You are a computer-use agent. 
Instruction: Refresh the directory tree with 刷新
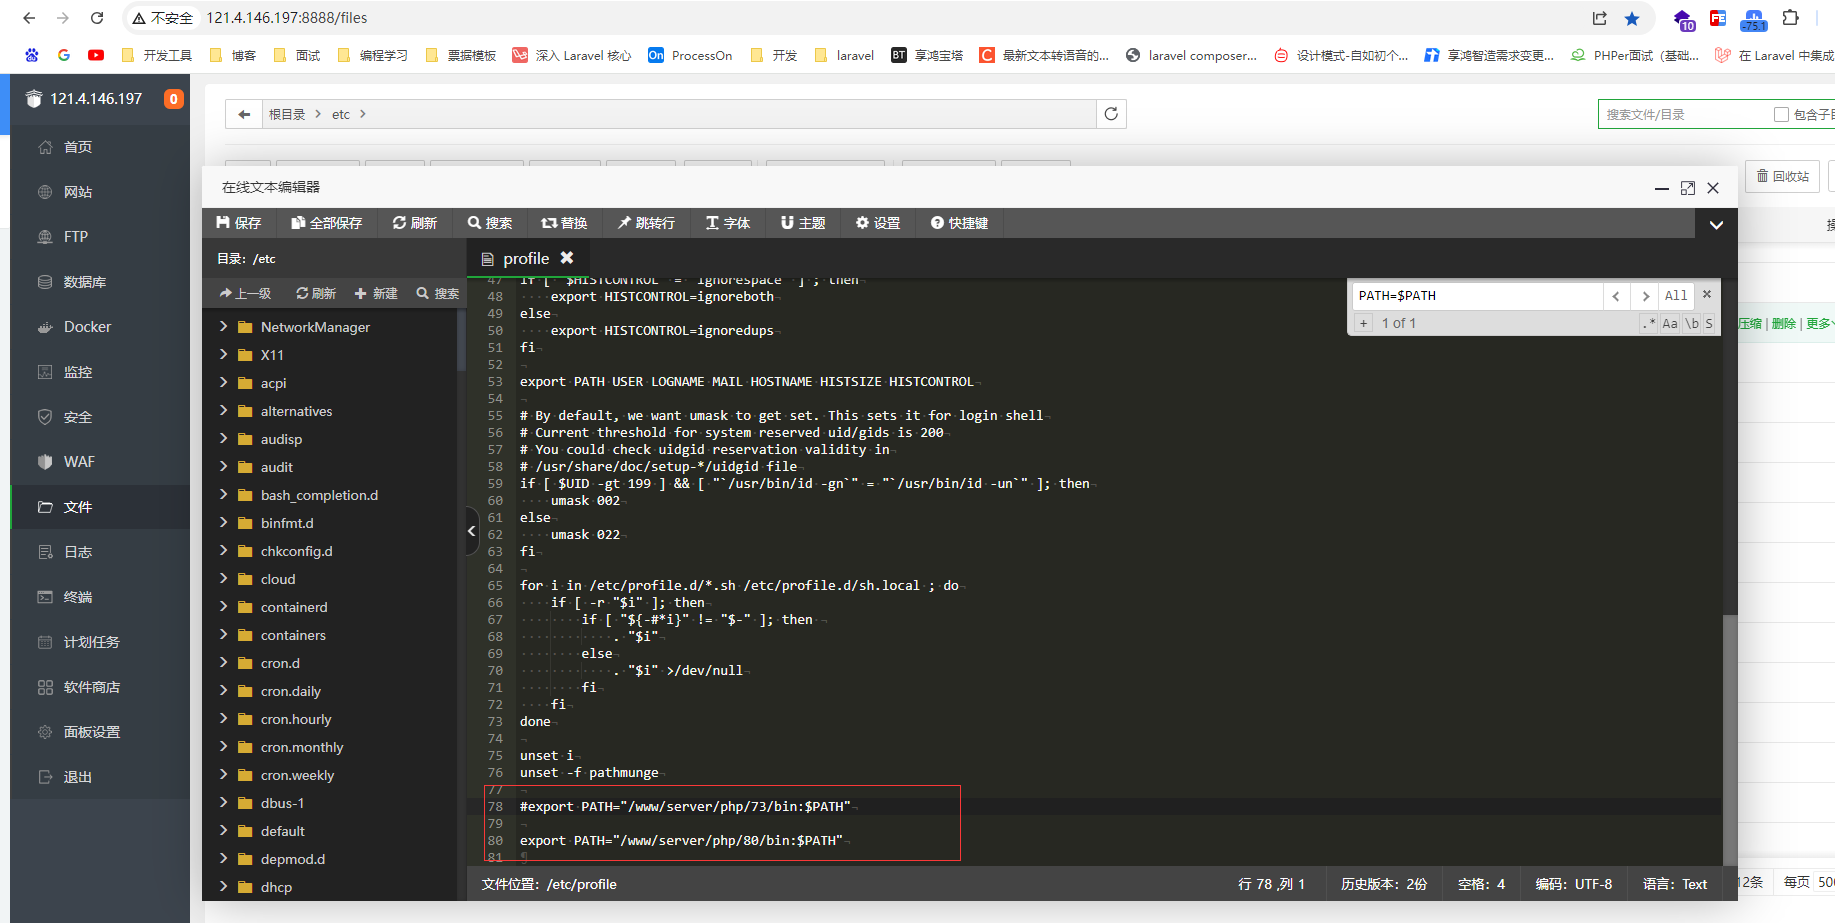pos(316,293)
